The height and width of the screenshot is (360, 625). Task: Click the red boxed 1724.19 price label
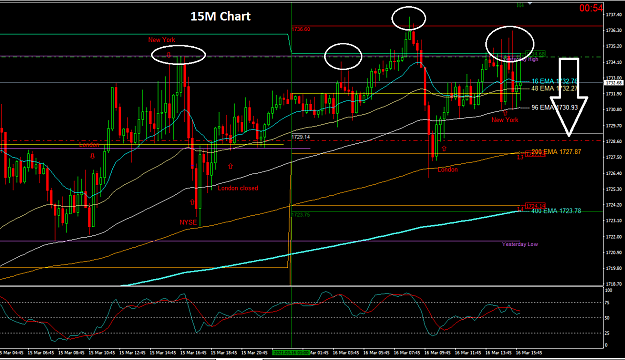[535, 206]
